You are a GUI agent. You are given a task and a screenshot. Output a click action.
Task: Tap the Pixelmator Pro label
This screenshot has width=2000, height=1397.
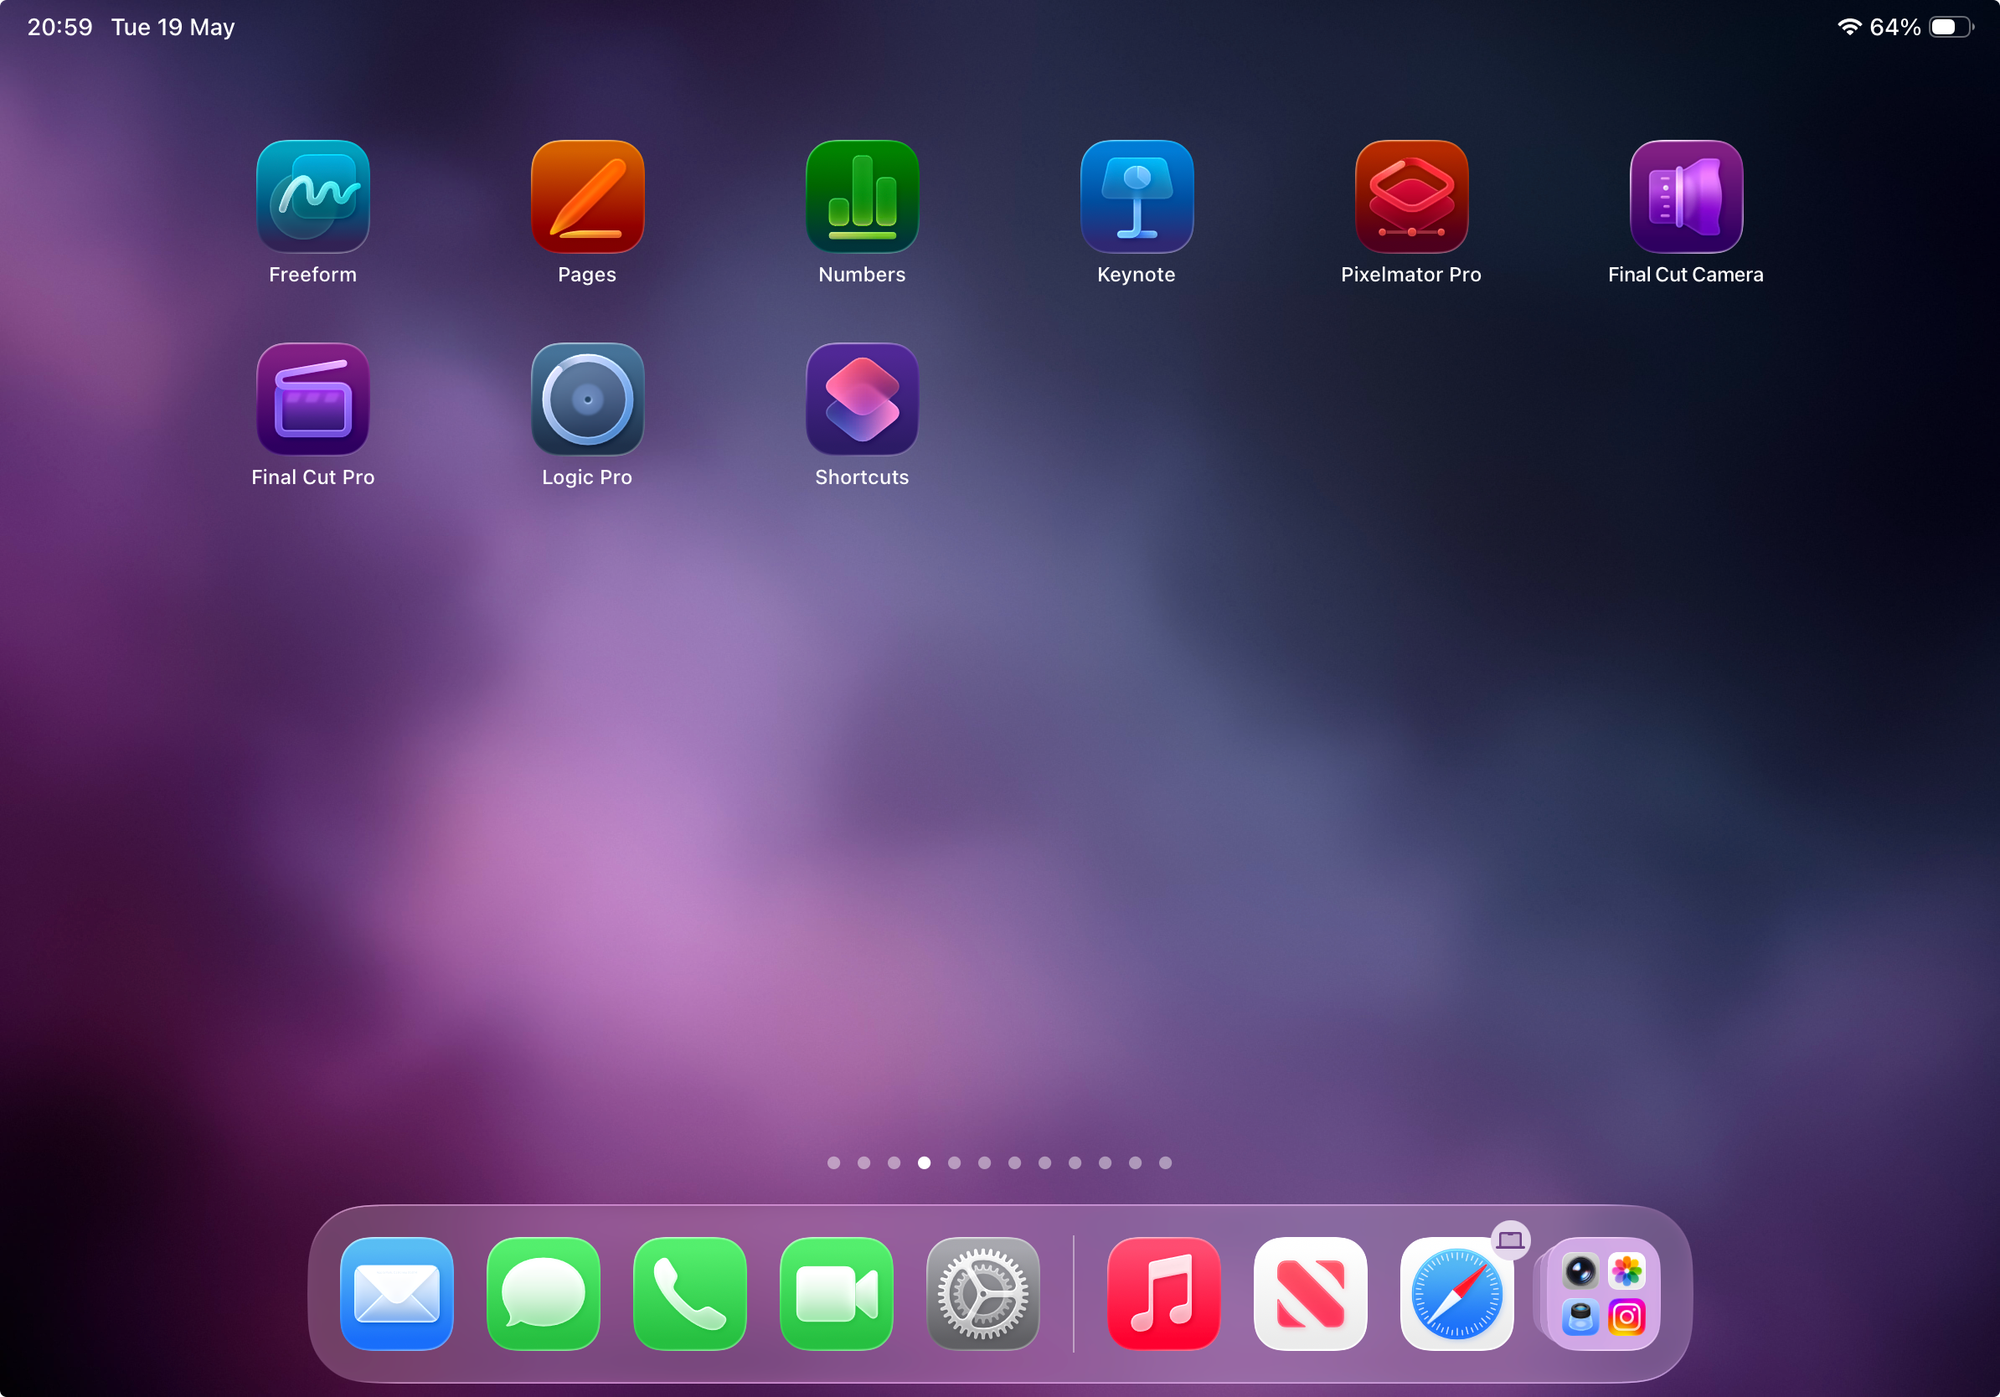(x=1411, y=274)
